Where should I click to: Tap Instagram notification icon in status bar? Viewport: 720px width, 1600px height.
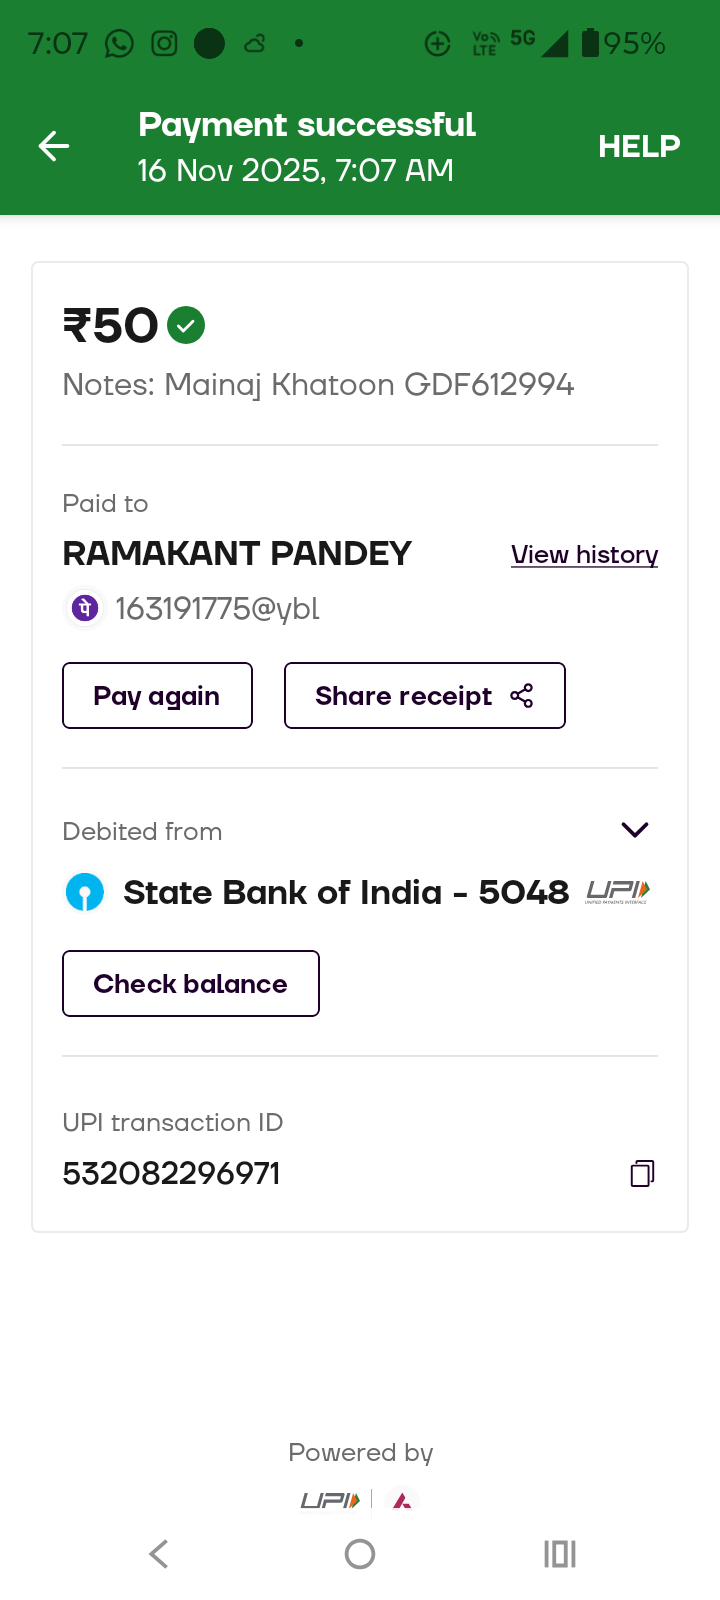coord(164,44)
